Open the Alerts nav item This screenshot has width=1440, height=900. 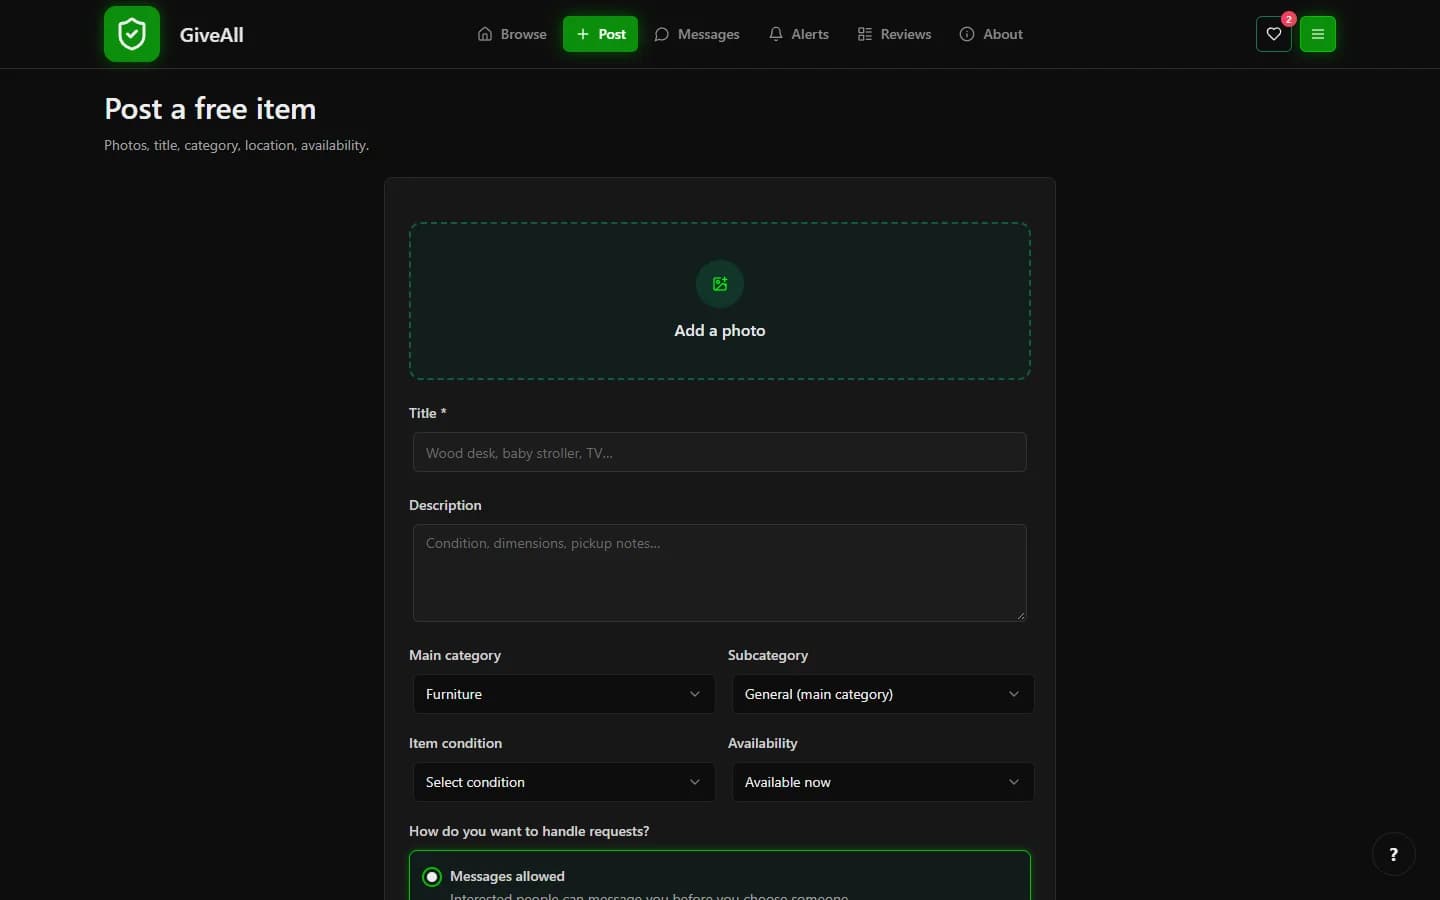coord(799,34)
